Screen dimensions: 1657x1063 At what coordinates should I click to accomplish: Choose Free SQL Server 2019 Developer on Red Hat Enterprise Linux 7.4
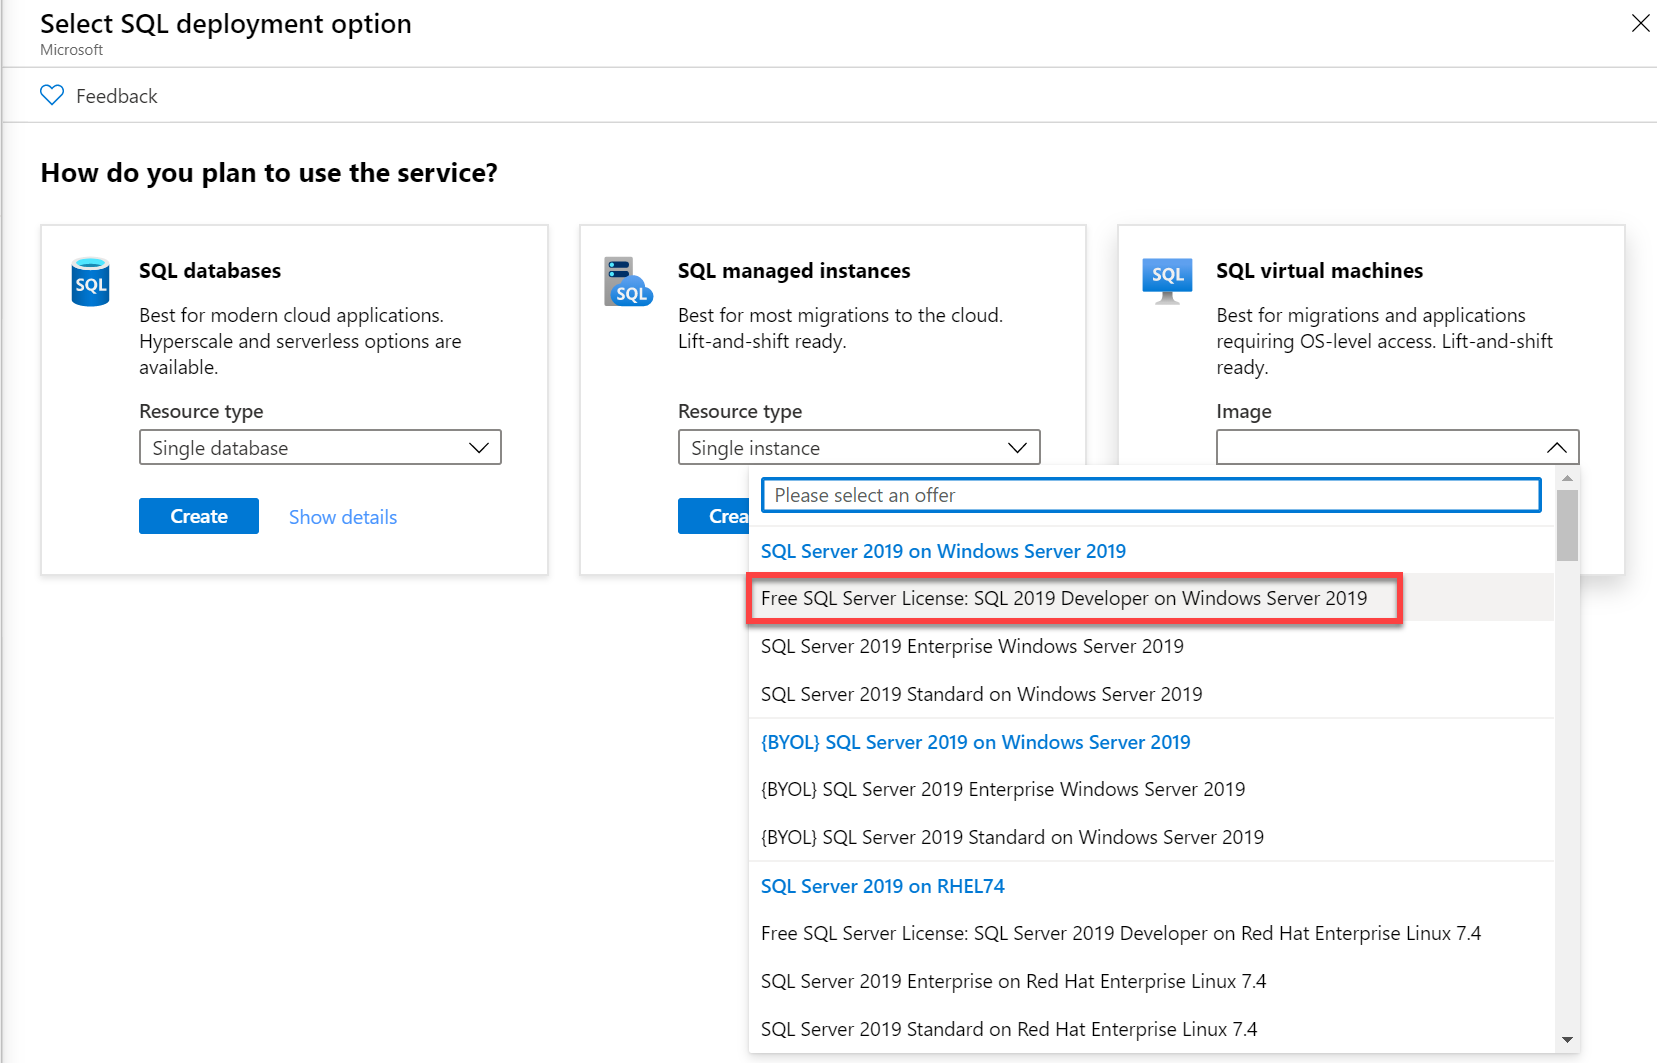click(1151, 933)
